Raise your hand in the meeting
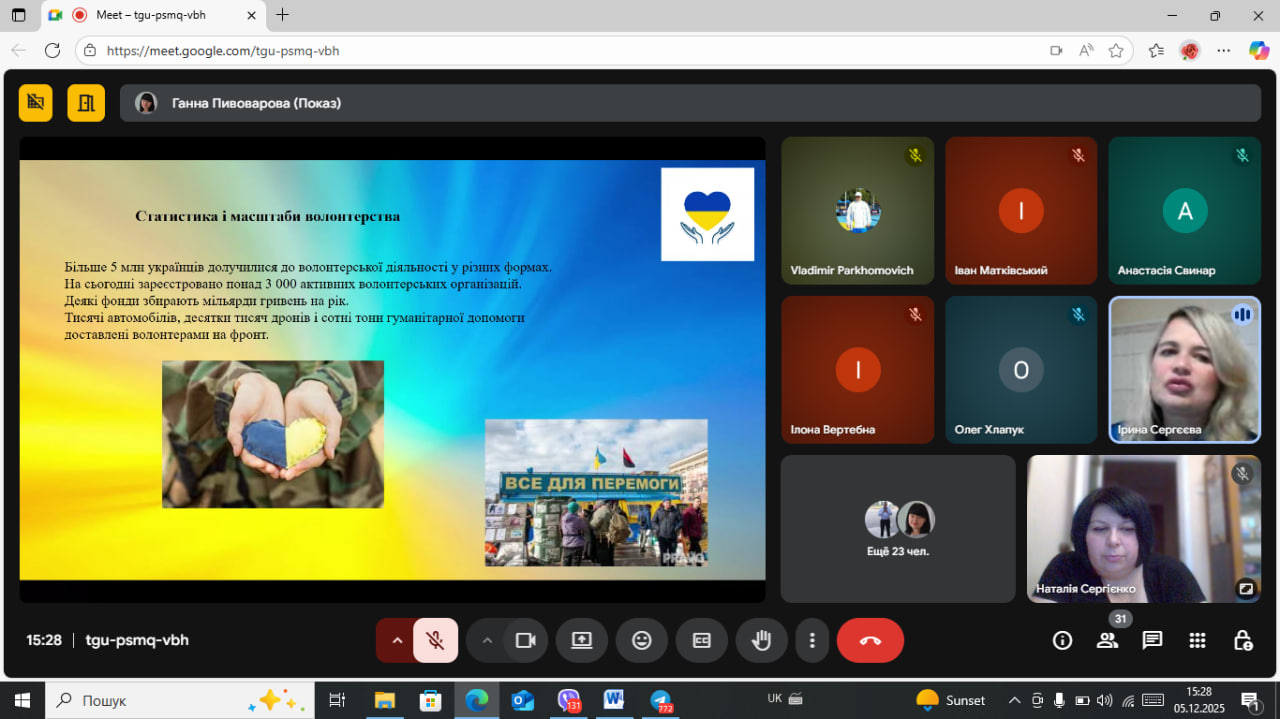The height and width of the screenshot is (719, 1280). (x=761, y=640)
